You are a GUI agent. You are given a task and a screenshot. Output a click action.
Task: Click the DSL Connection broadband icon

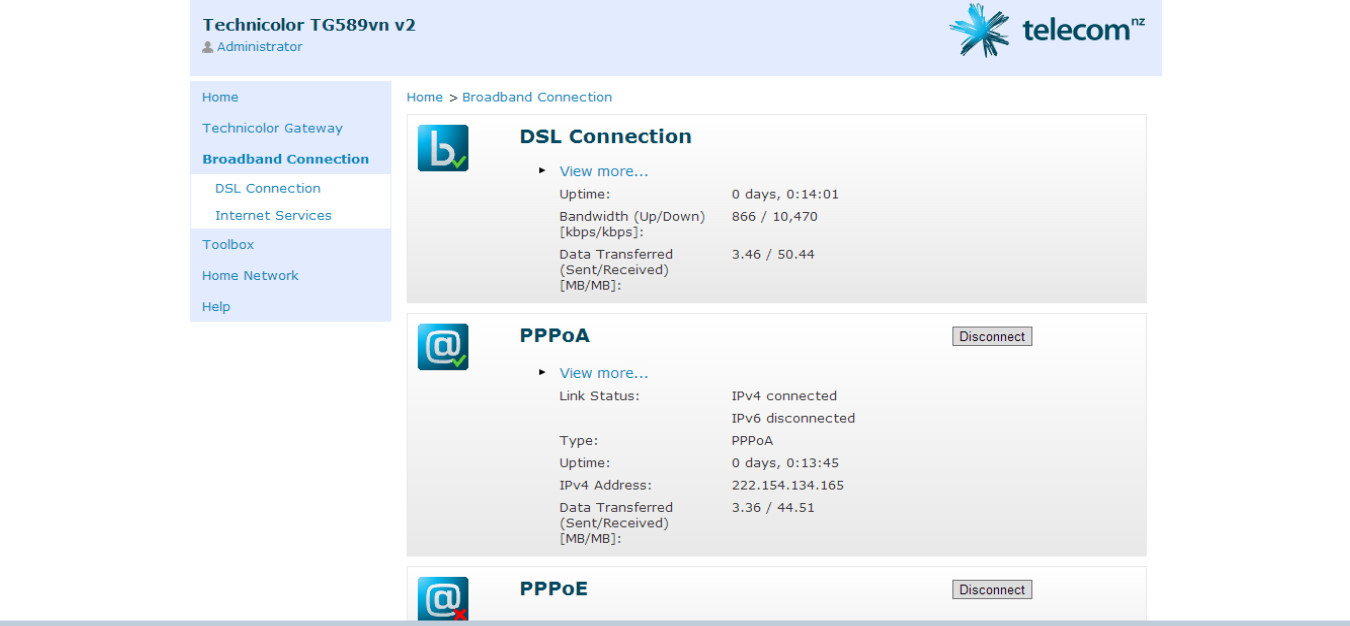click(x=442, y=148)
